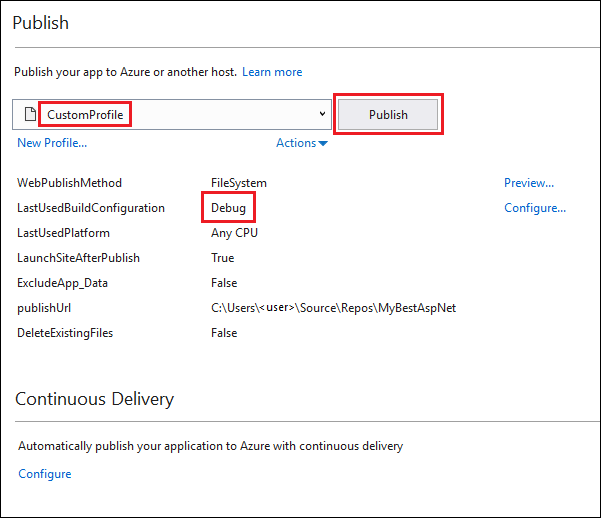601x518 pixels.
Task: Click Configure under Continuous Delivery
Action: point(45,474)
